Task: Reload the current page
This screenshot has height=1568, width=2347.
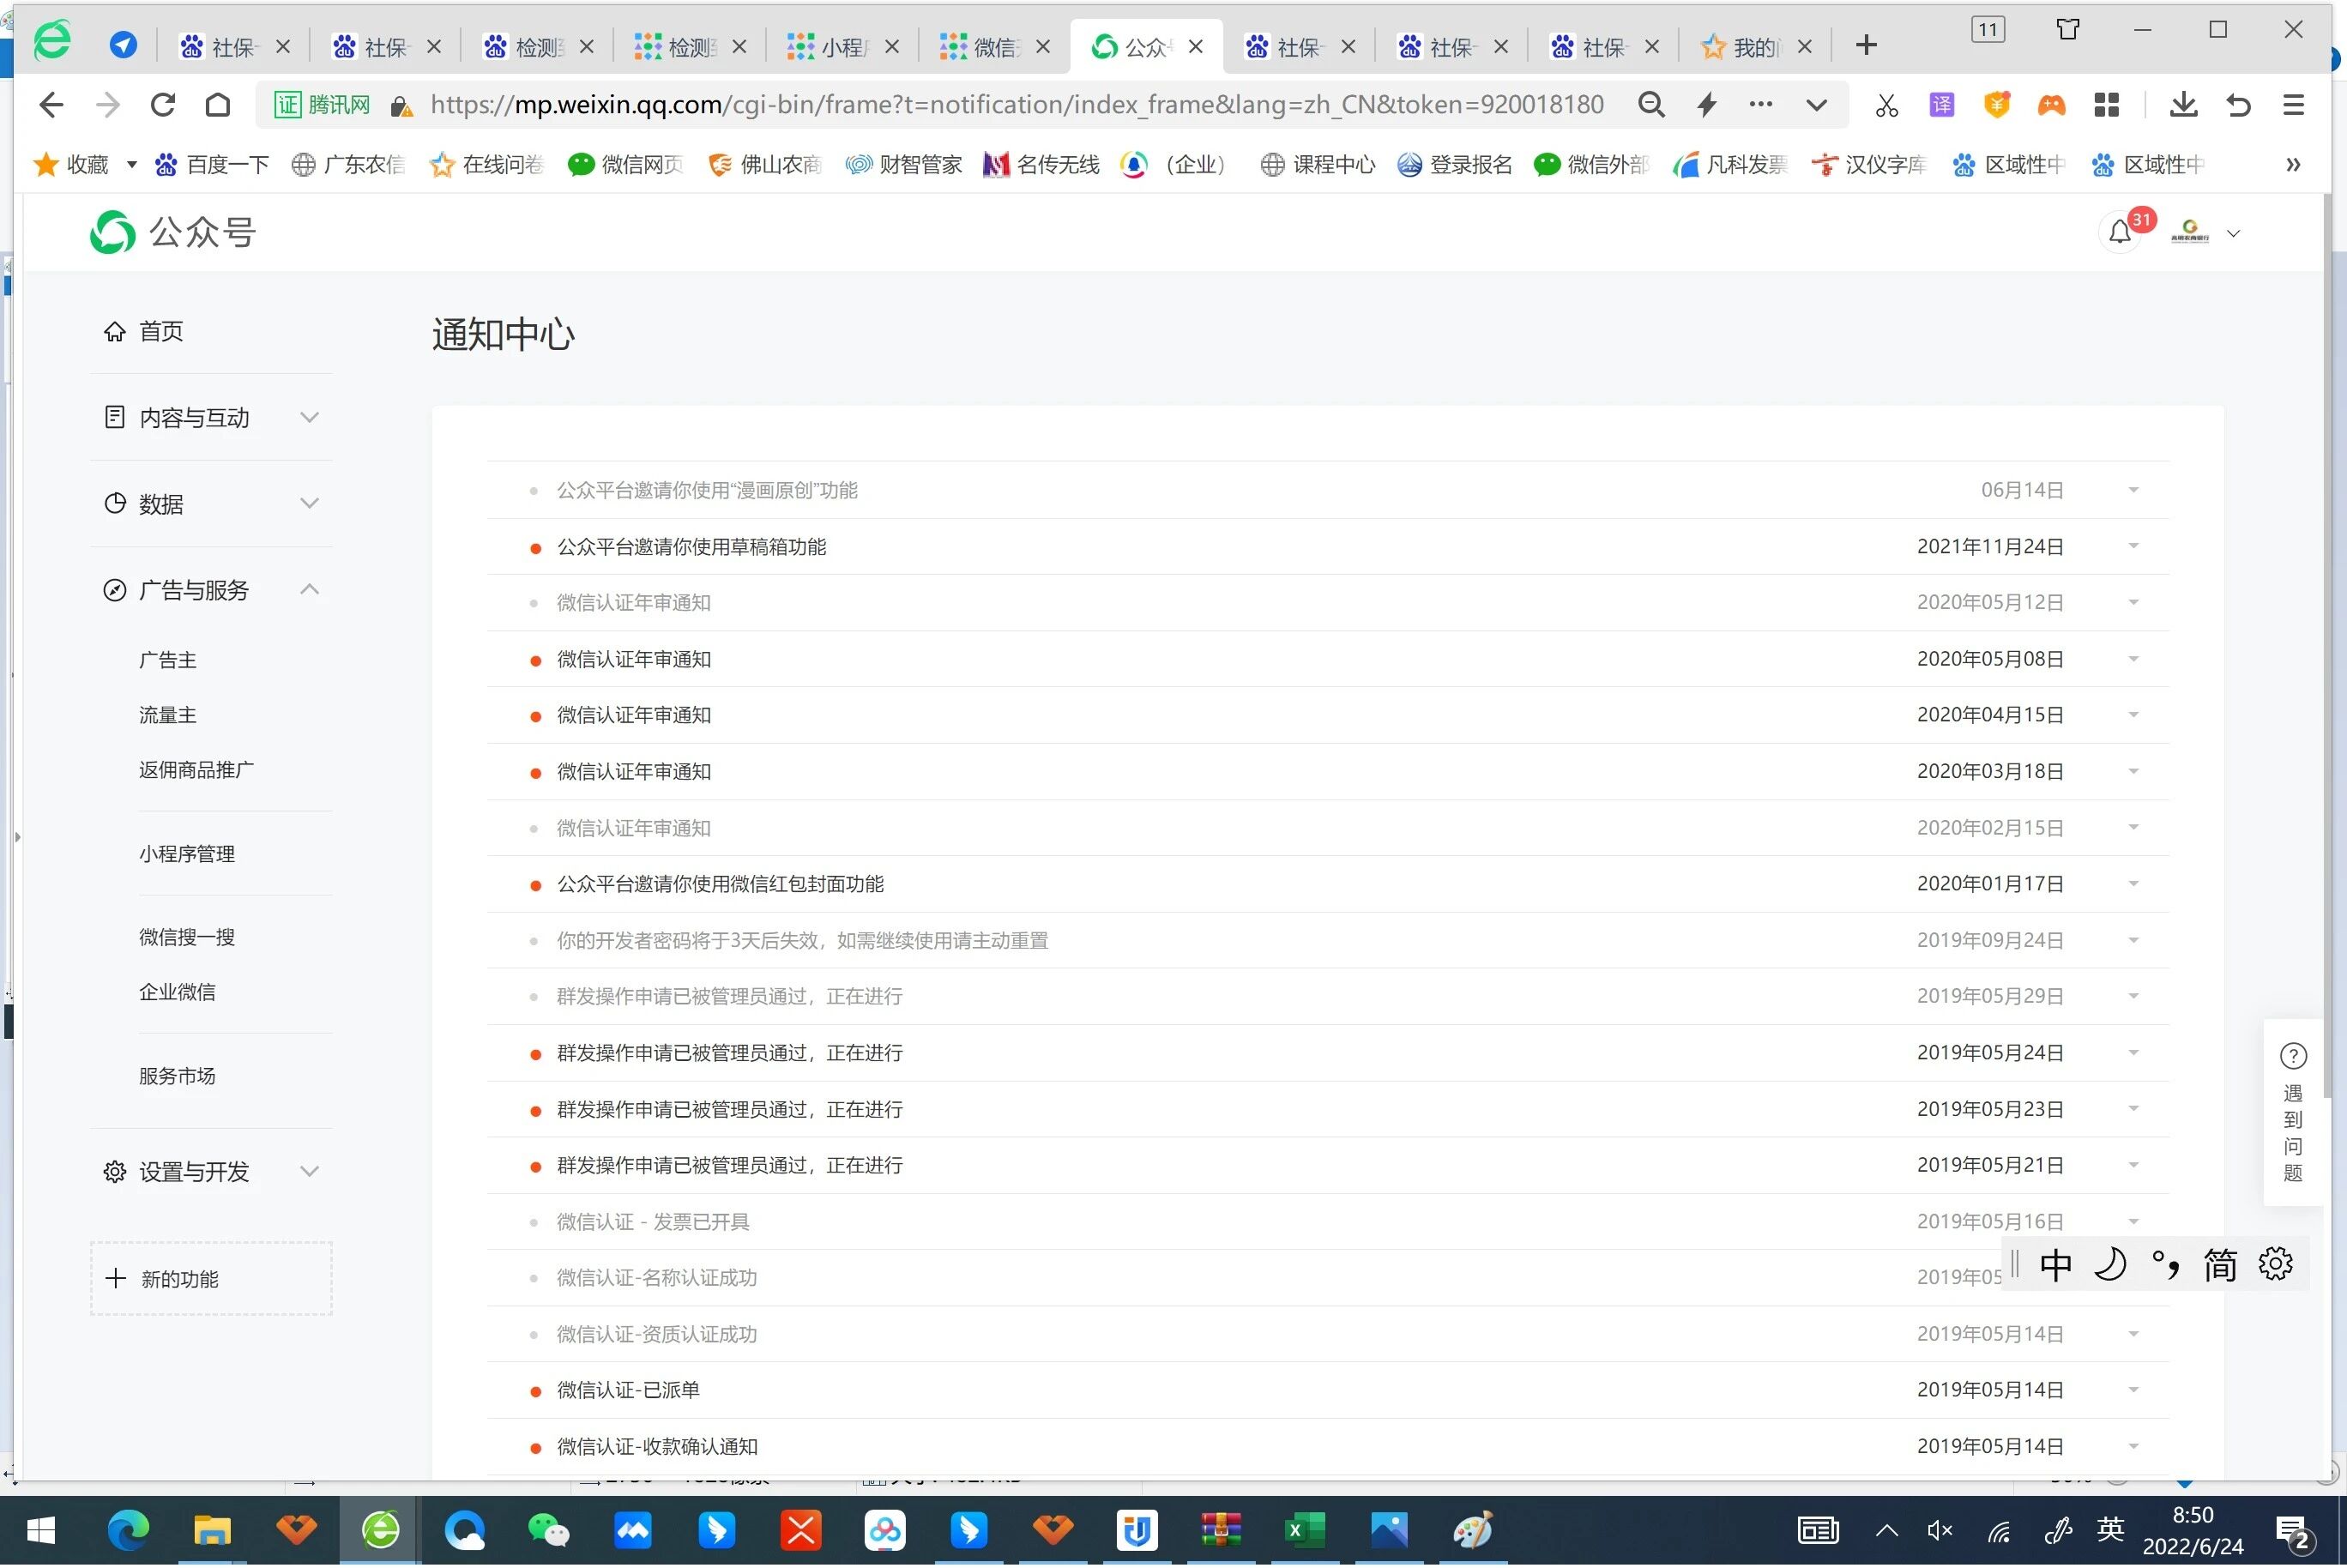Action: (162, 104)
